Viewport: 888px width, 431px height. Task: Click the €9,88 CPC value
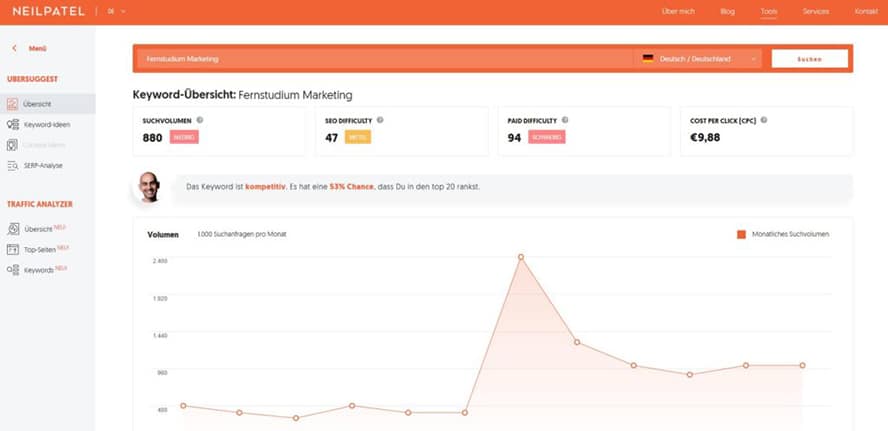click(705, 137)
